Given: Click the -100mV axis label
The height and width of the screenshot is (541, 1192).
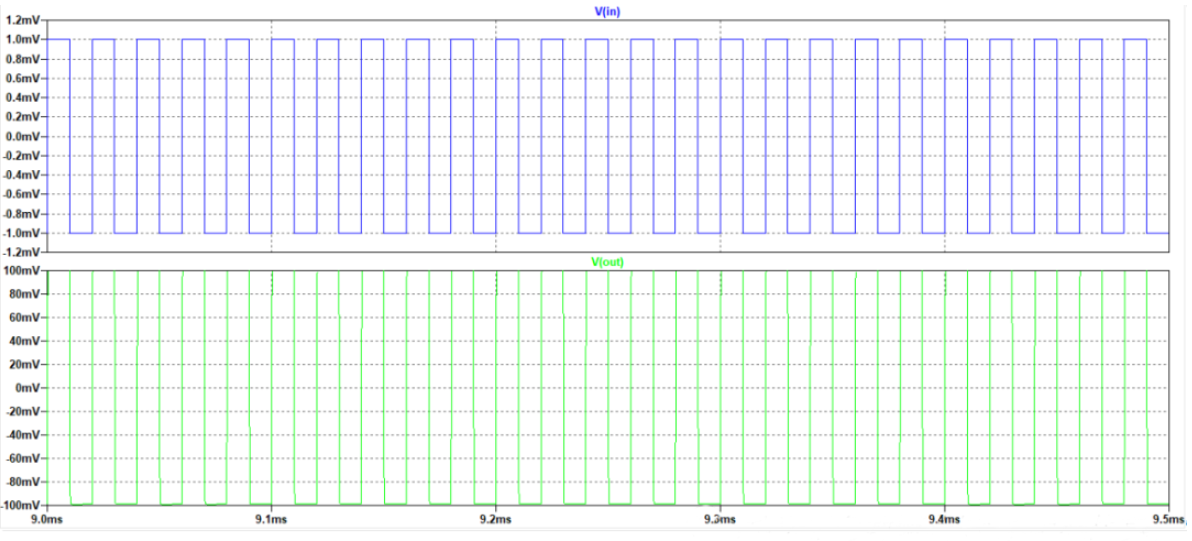Looking at the screenshot, I should [x=23, y=505].
